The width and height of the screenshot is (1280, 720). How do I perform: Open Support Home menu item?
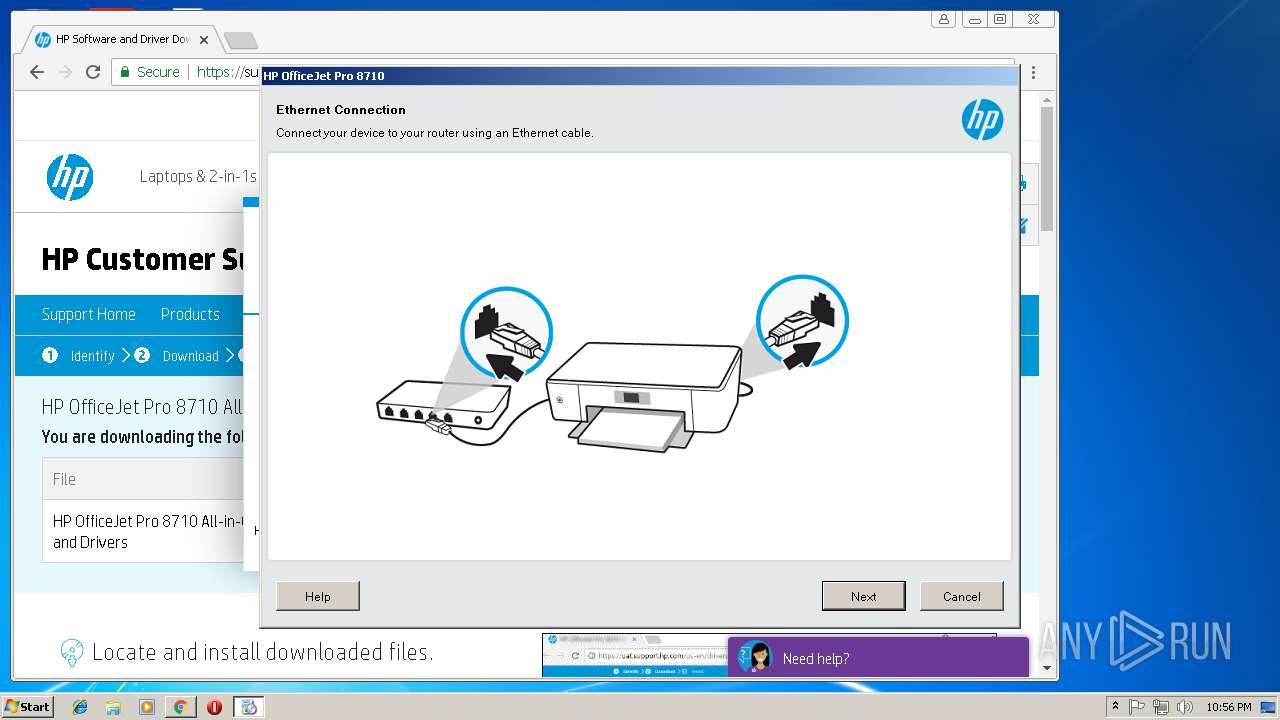point(88,314)
